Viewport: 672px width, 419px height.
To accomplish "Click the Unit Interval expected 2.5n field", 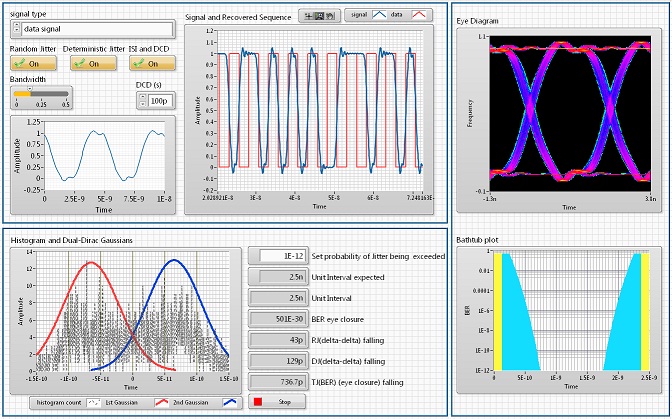I will coord(282,276).
